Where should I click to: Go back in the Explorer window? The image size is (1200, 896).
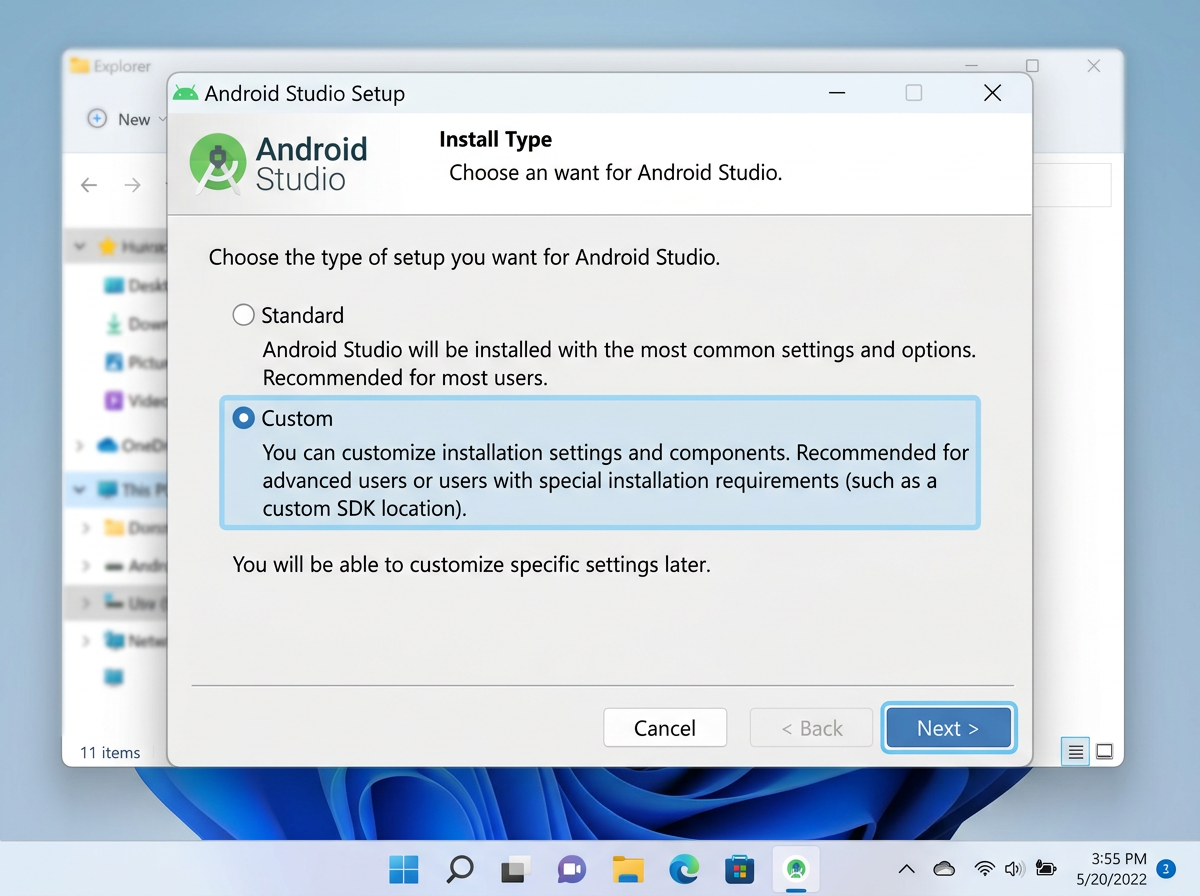pyautogui.click(x=89, y=185)
